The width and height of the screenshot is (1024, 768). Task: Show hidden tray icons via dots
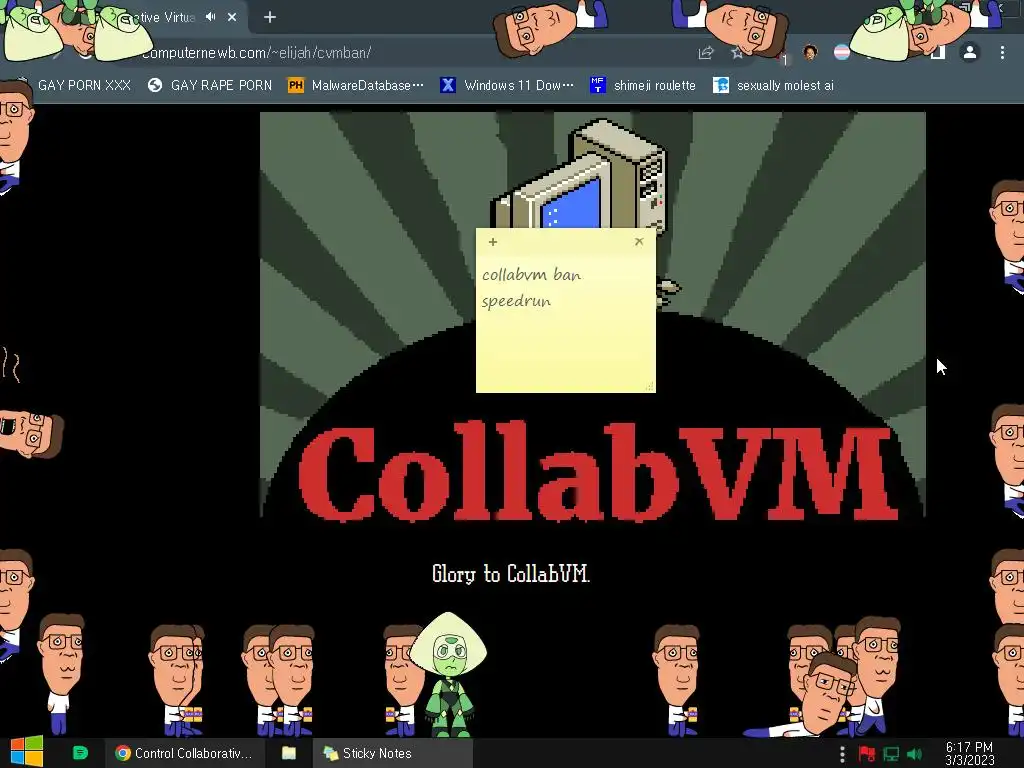pyautogui.click(x=842, y=754)
